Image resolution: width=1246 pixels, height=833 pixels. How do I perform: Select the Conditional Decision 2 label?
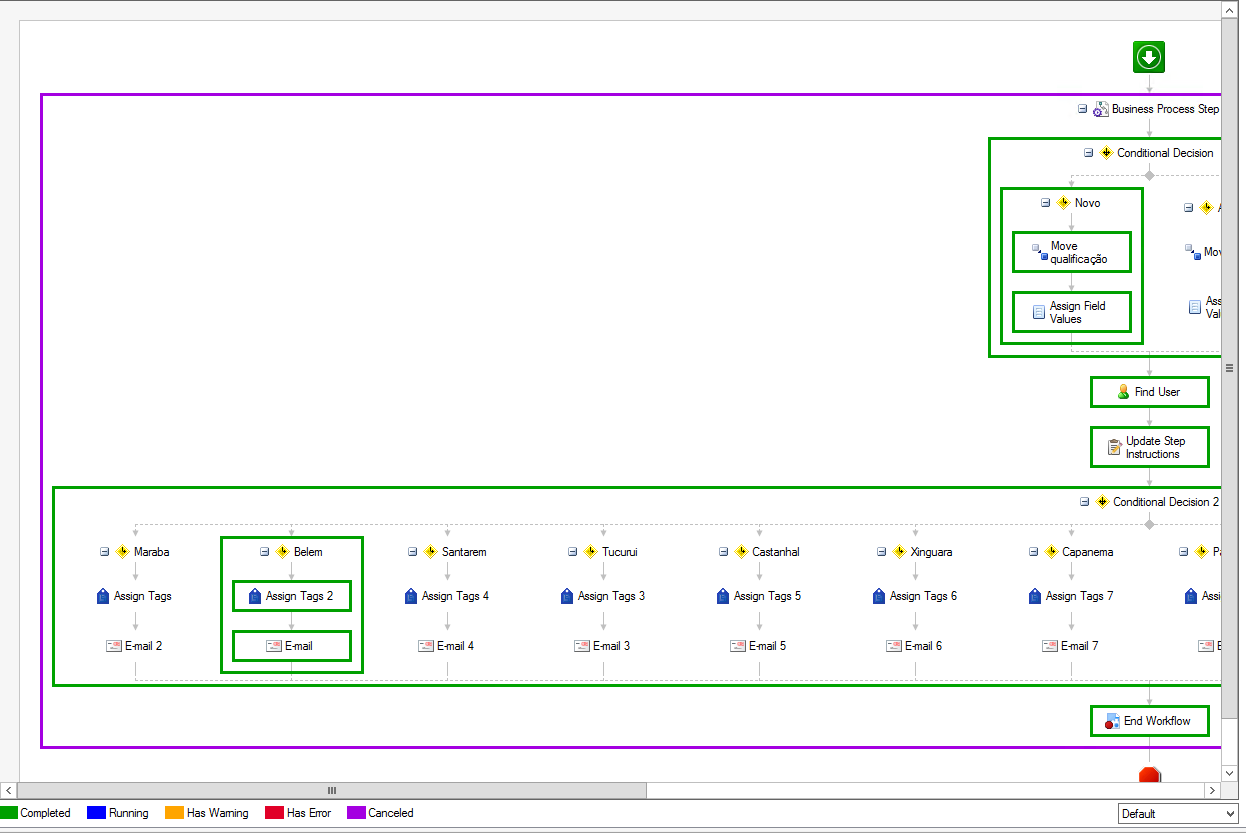pyautogui.click(x=1166, y=502)
